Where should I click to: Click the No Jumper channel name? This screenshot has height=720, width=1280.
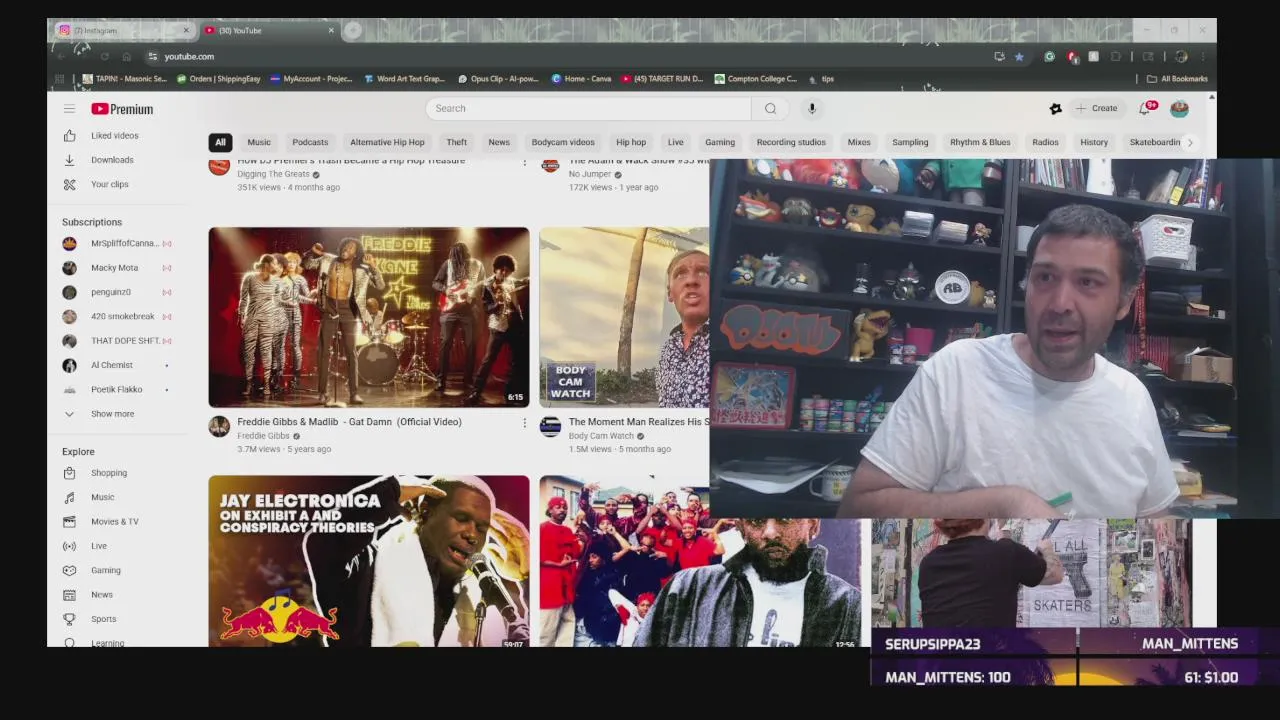pyautogui.click(x=590, y=174)
